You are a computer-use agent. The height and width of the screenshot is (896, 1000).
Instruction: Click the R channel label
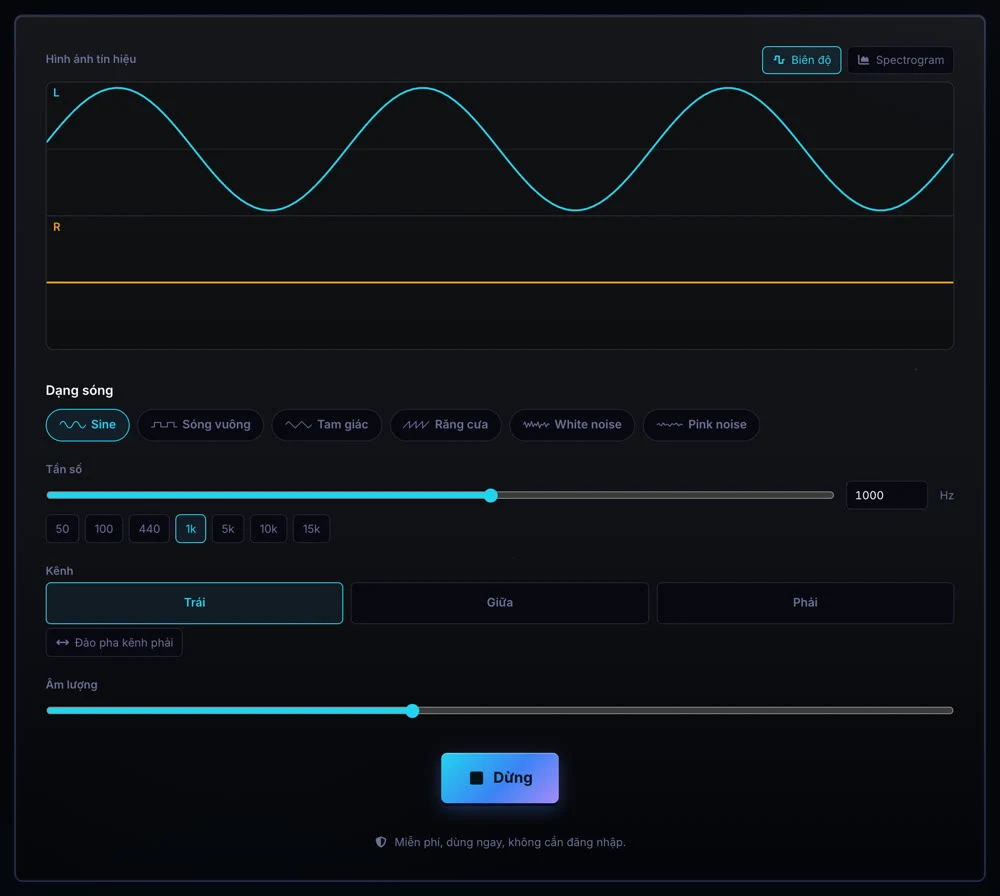pyautogui.click(x=57, y=227)
